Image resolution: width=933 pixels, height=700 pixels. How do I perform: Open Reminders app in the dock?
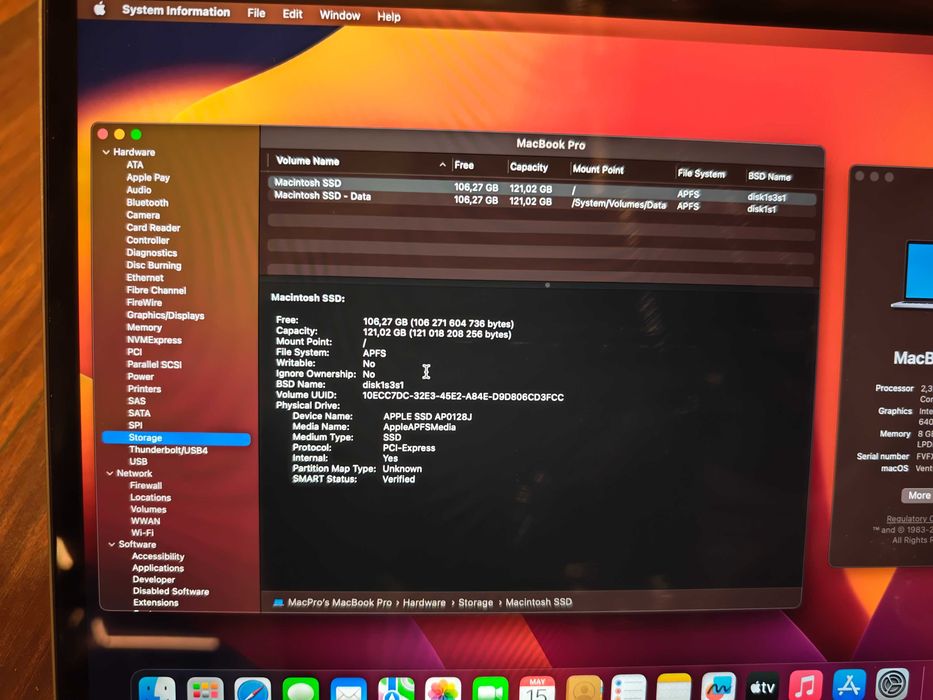point(628,688)
